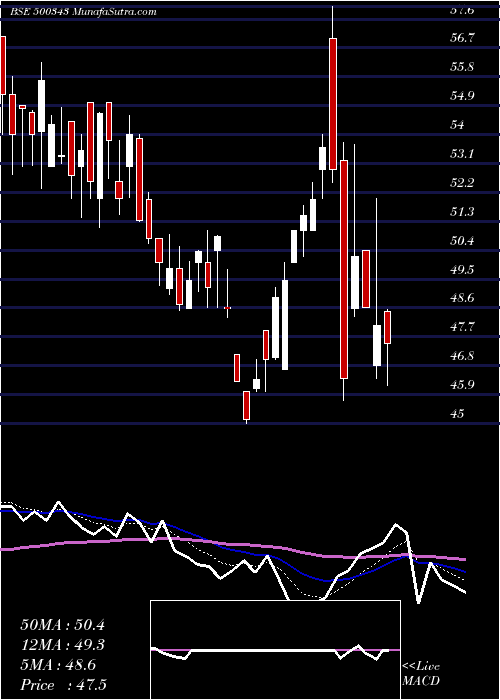Click the 45 price axis label
The width and height of the screenshot is (500, 700).
point(458,414)
